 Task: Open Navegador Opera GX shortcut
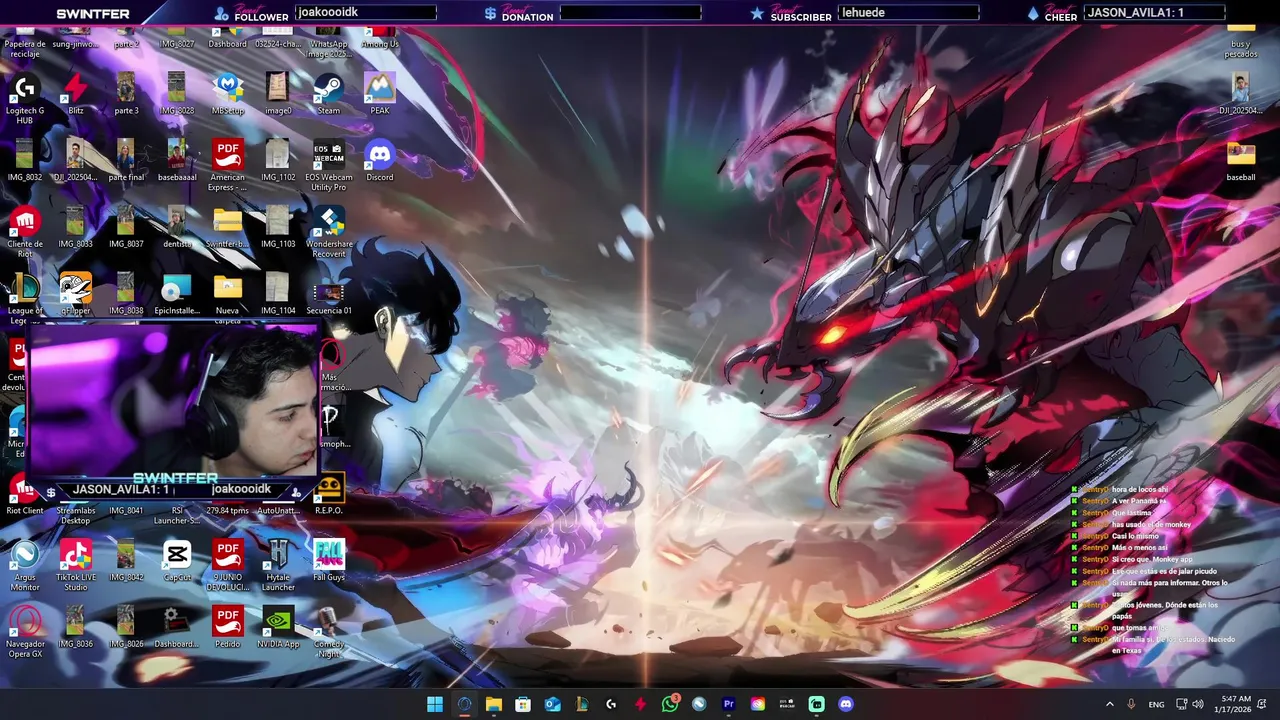25,632
